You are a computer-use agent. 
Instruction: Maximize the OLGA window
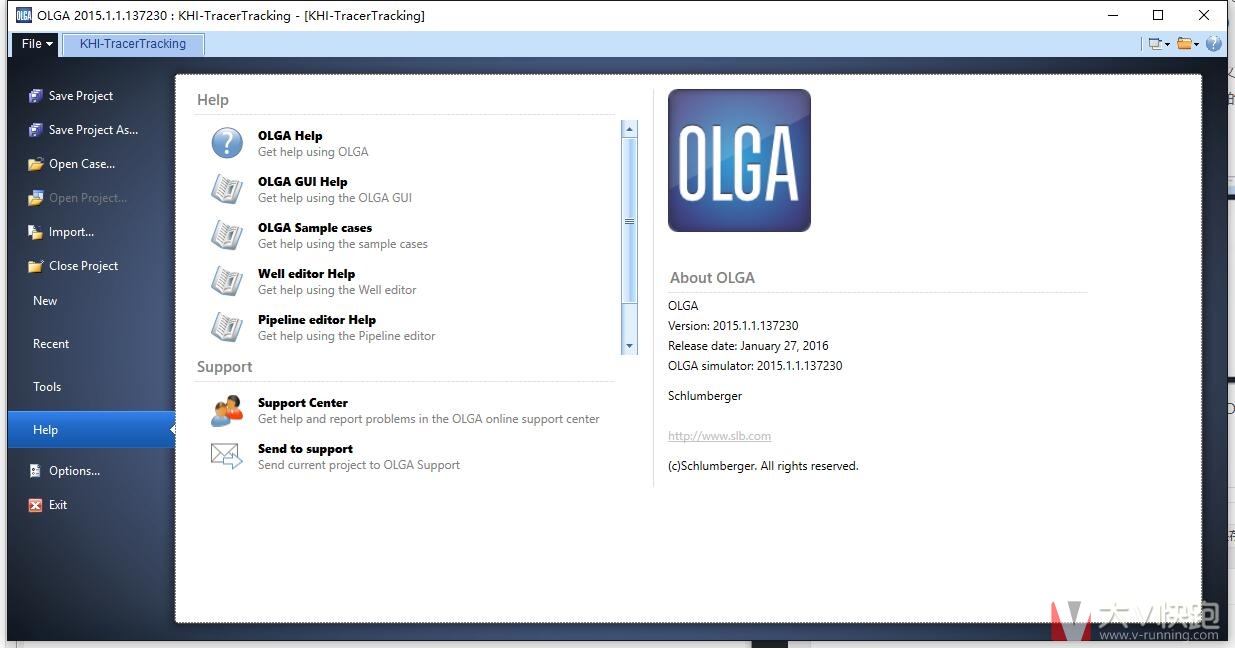click(1158, 15)
